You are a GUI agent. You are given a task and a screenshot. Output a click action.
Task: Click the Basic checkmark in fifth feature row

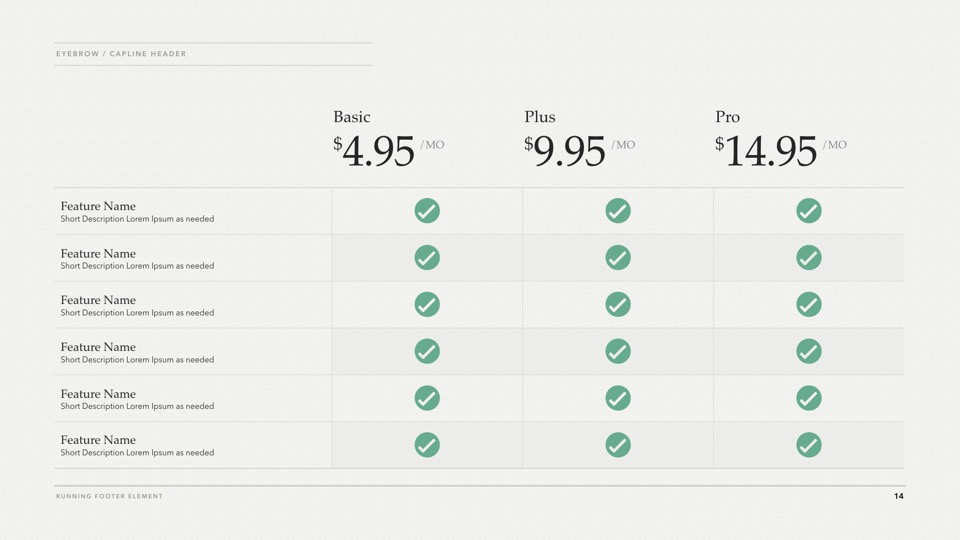coord(427,398)
